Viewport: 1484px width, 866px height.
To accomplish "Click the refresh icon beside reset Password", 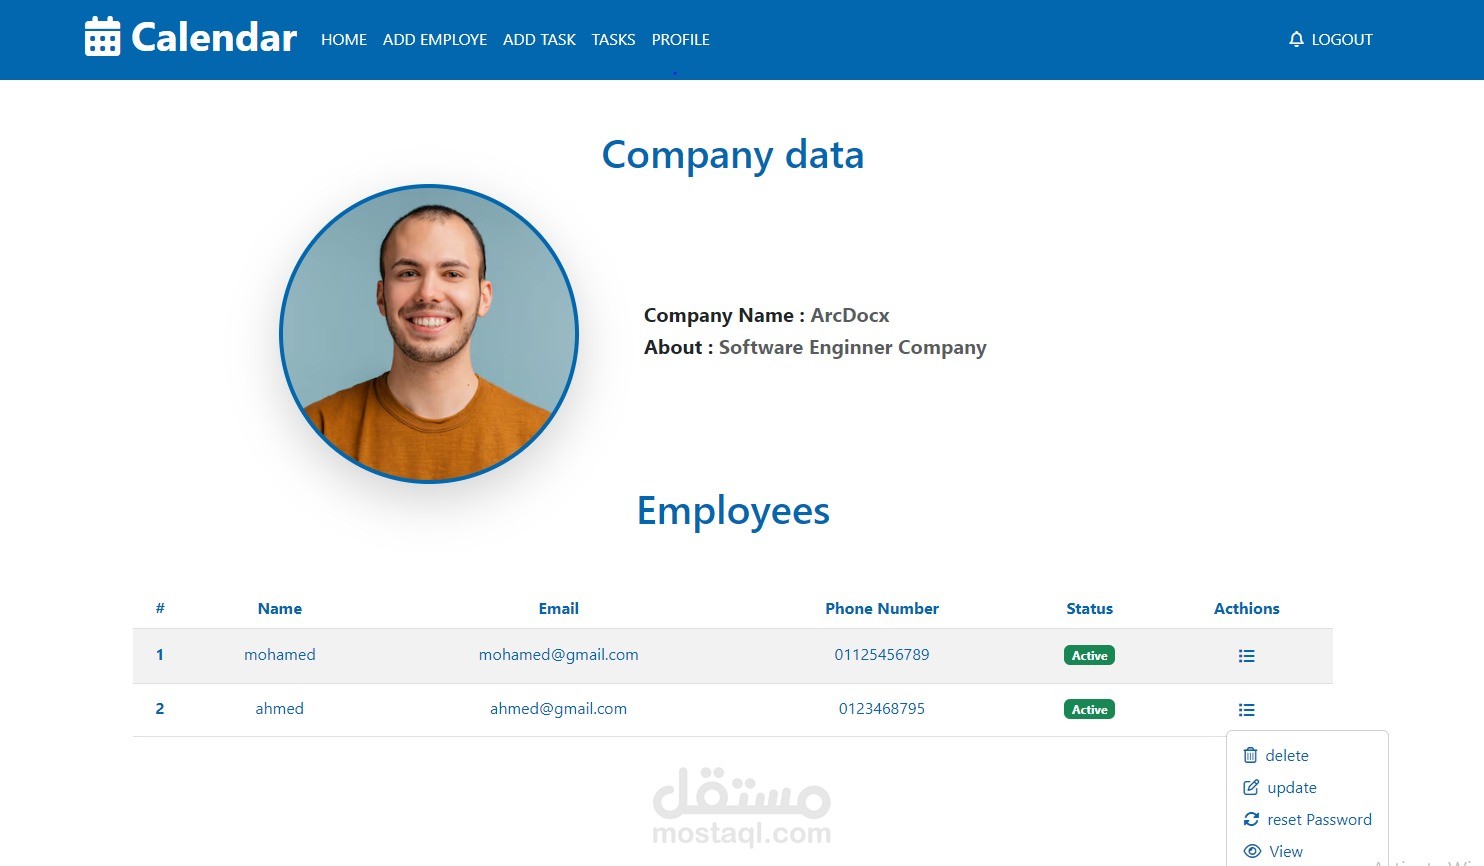I will tap(1251, 819).
